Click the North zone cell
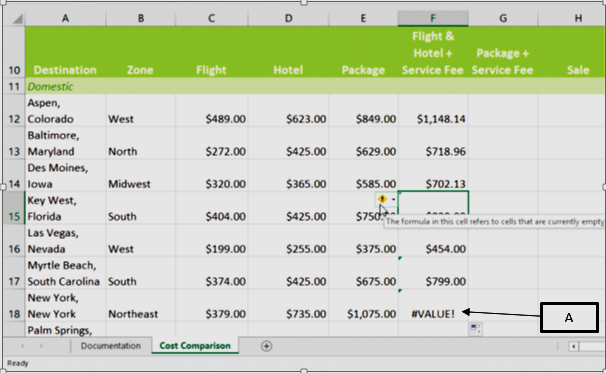The image size is (606, 373). point(141,143)
